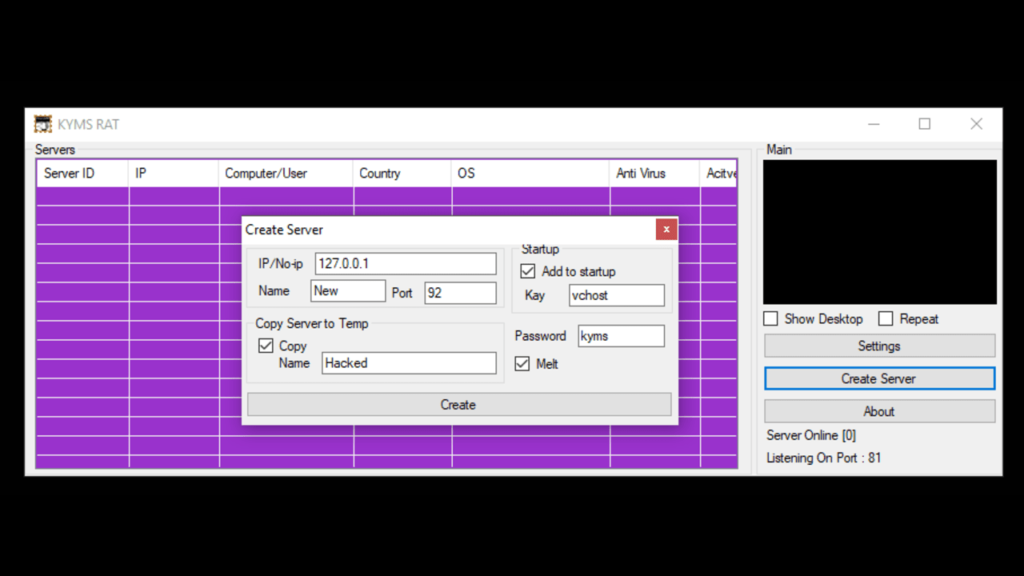Click the Name field containing New

[x=348, y=291]
